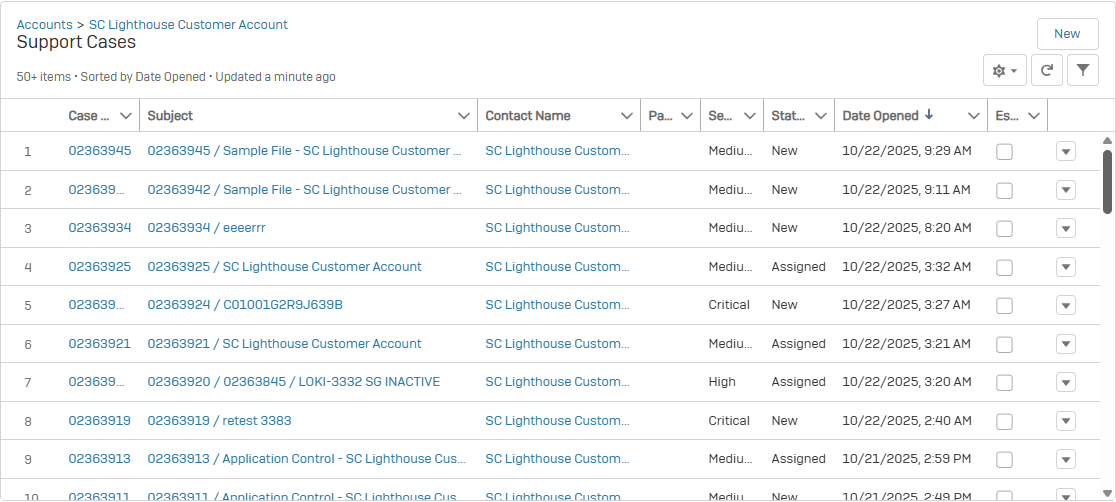This screenshot has width=1116, height=502.
Task: Click the refresh list icon
Action: pyautogui.click(x=1046, y=70)
